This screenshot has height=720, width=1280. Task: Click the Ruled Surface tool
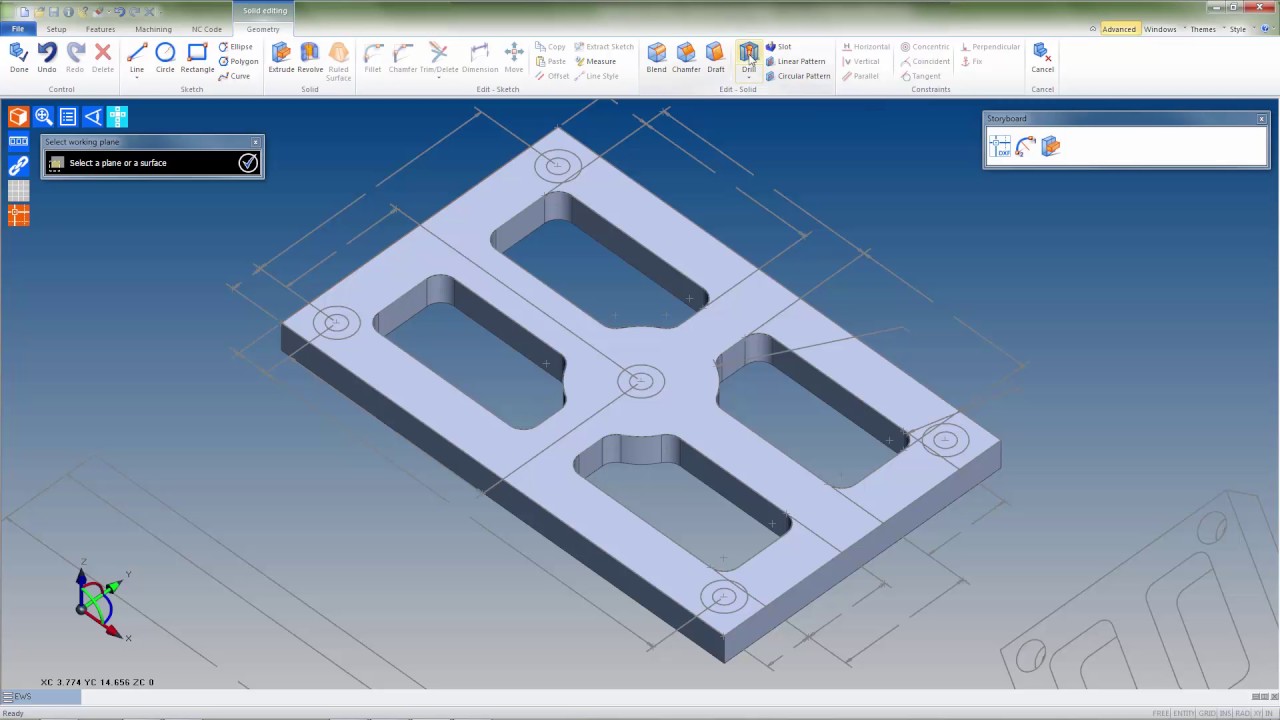point(339,61)
